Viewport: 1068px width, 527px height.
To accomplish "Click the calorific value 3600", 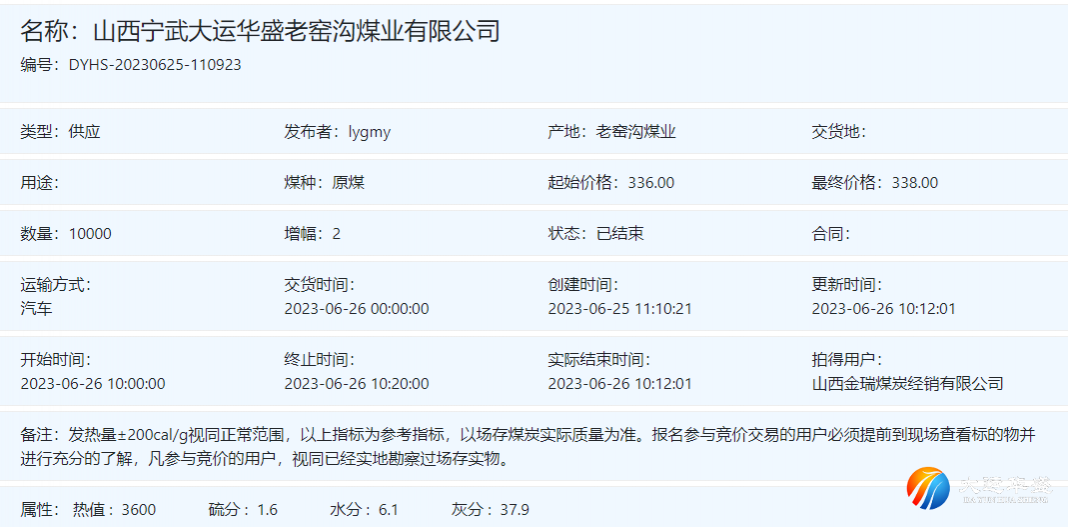I will (x=139, y=510).
